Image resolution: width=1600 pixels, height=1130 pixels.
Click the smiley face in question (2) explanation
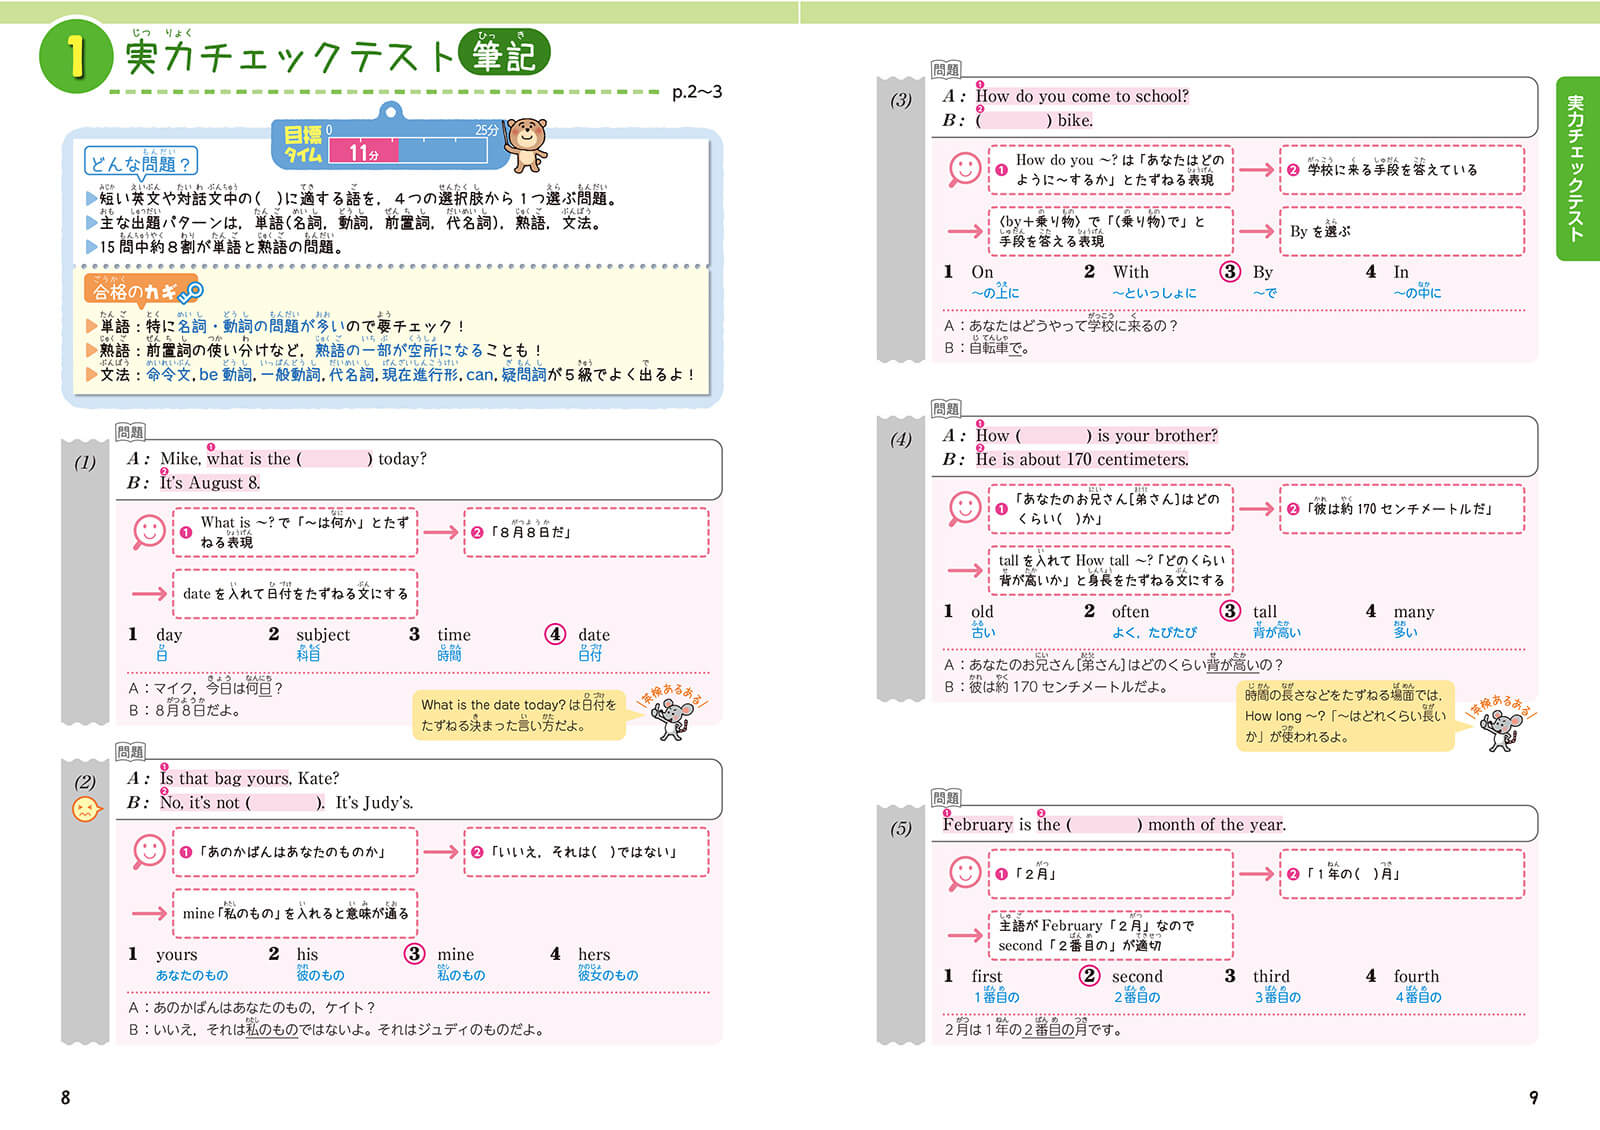coord(149,851)
